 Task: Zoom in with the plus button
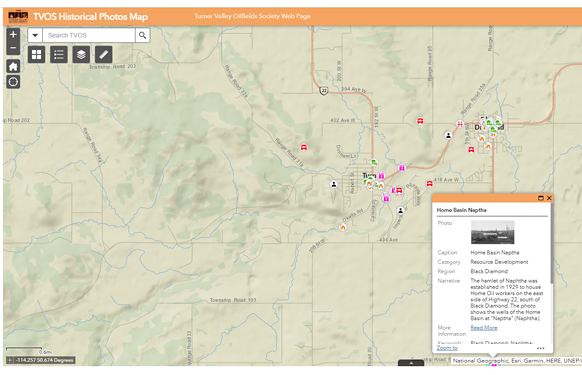(x=13, y=35)
